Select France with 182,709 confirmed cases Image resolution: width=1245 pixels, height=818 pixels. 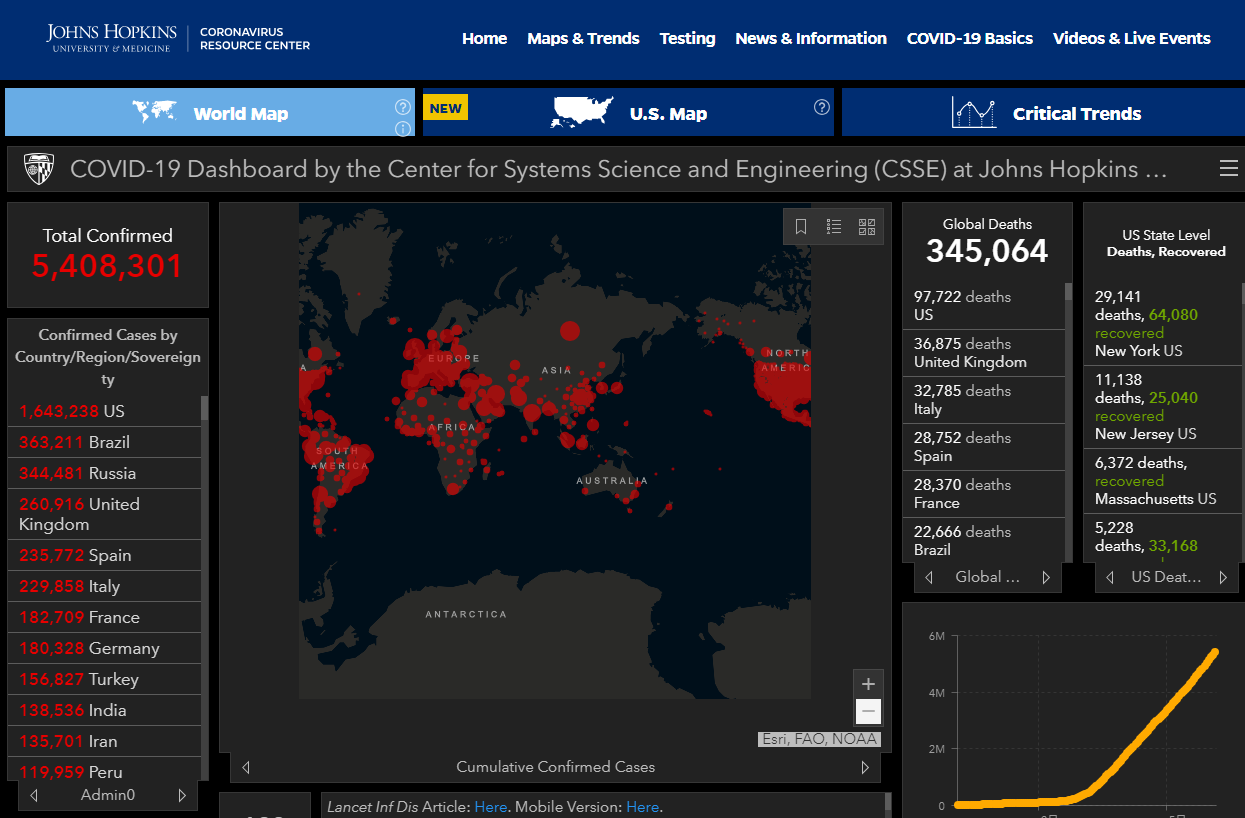point(104,617)
